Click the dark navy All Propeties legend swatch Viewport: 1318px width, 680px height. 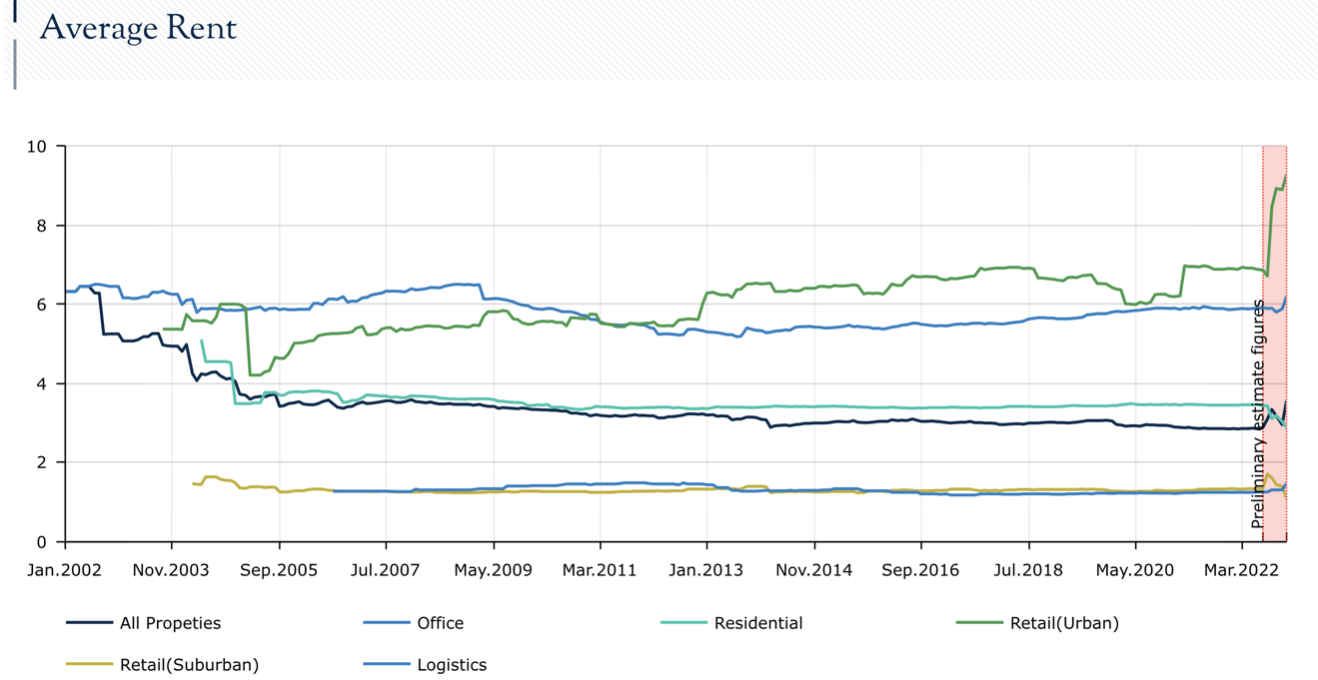tap(88, 623)
